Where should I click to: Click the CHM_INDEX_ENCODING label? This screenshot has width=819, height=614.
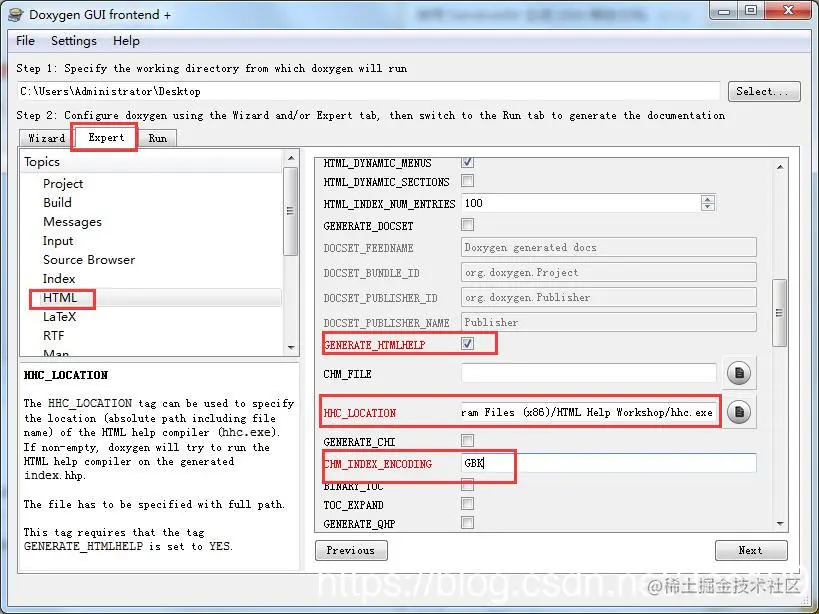pyautogui.click(x=378, y=464)
